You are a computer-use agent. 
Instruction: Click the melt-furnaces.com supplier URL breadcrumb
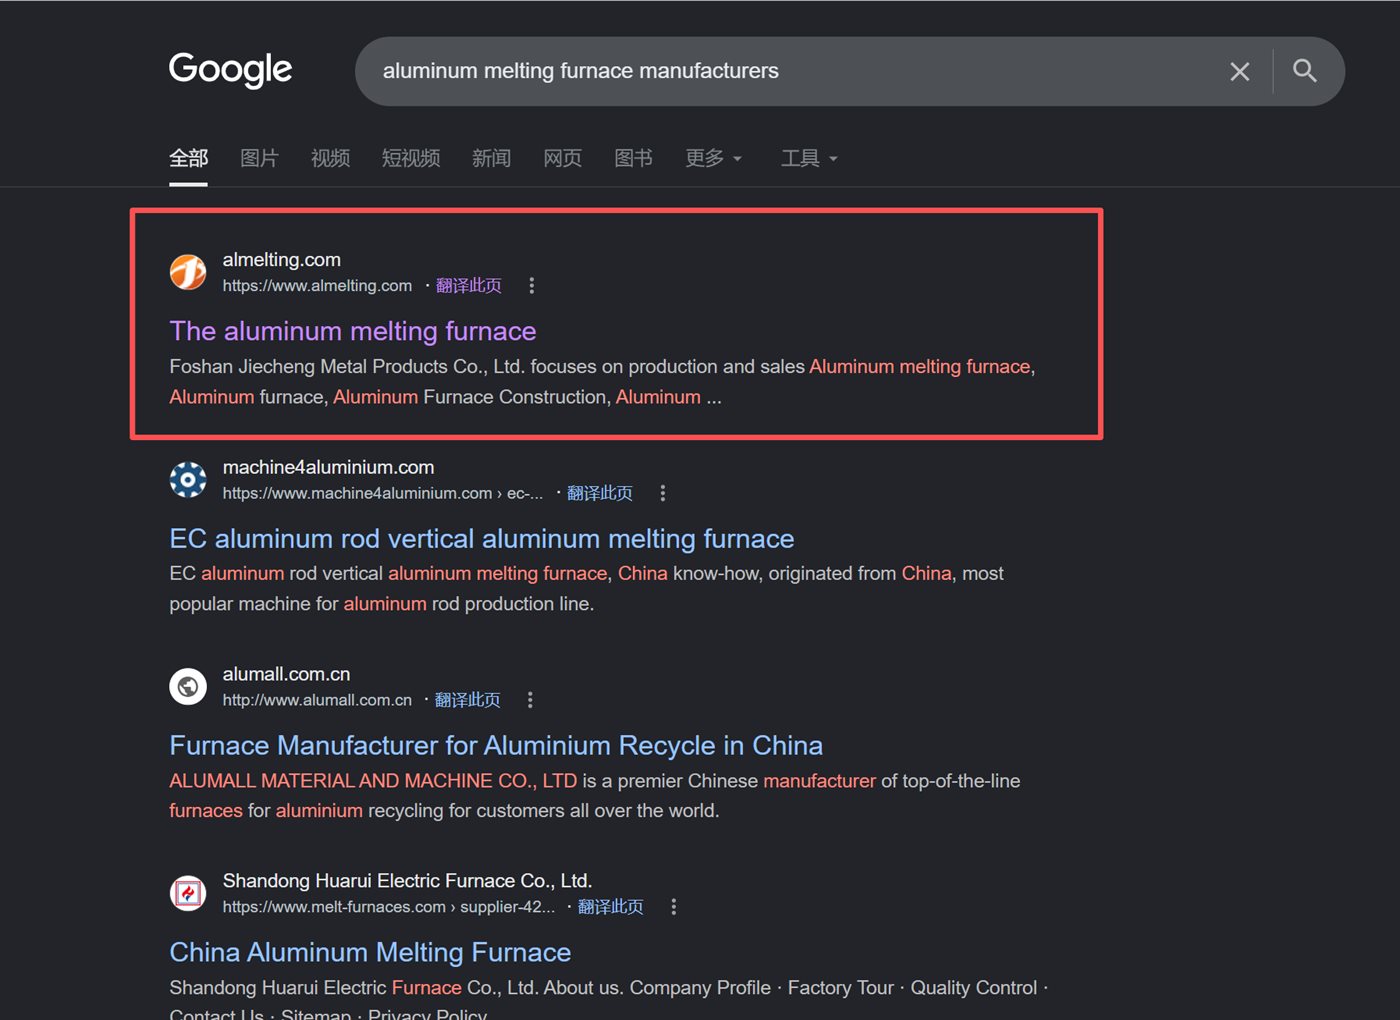(388, 907)
